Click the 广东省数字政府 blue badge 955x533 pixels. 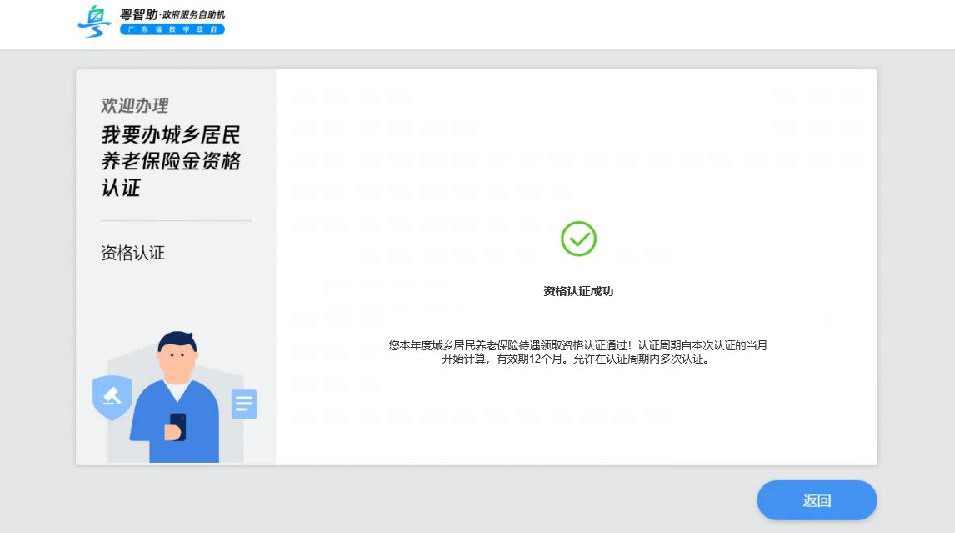click(x=172, y=30)
